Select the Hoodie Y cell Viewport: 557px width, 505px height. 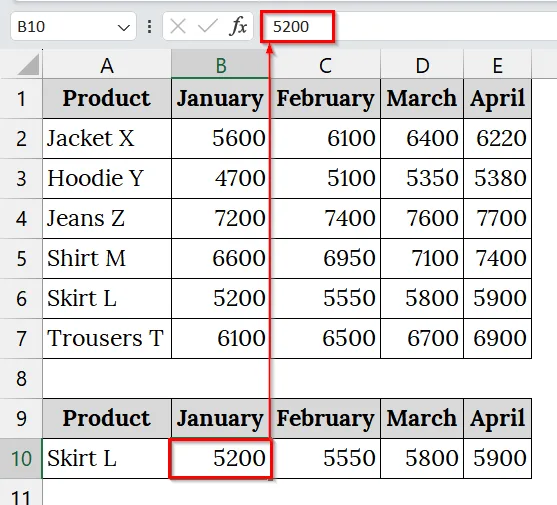(107, 178)
